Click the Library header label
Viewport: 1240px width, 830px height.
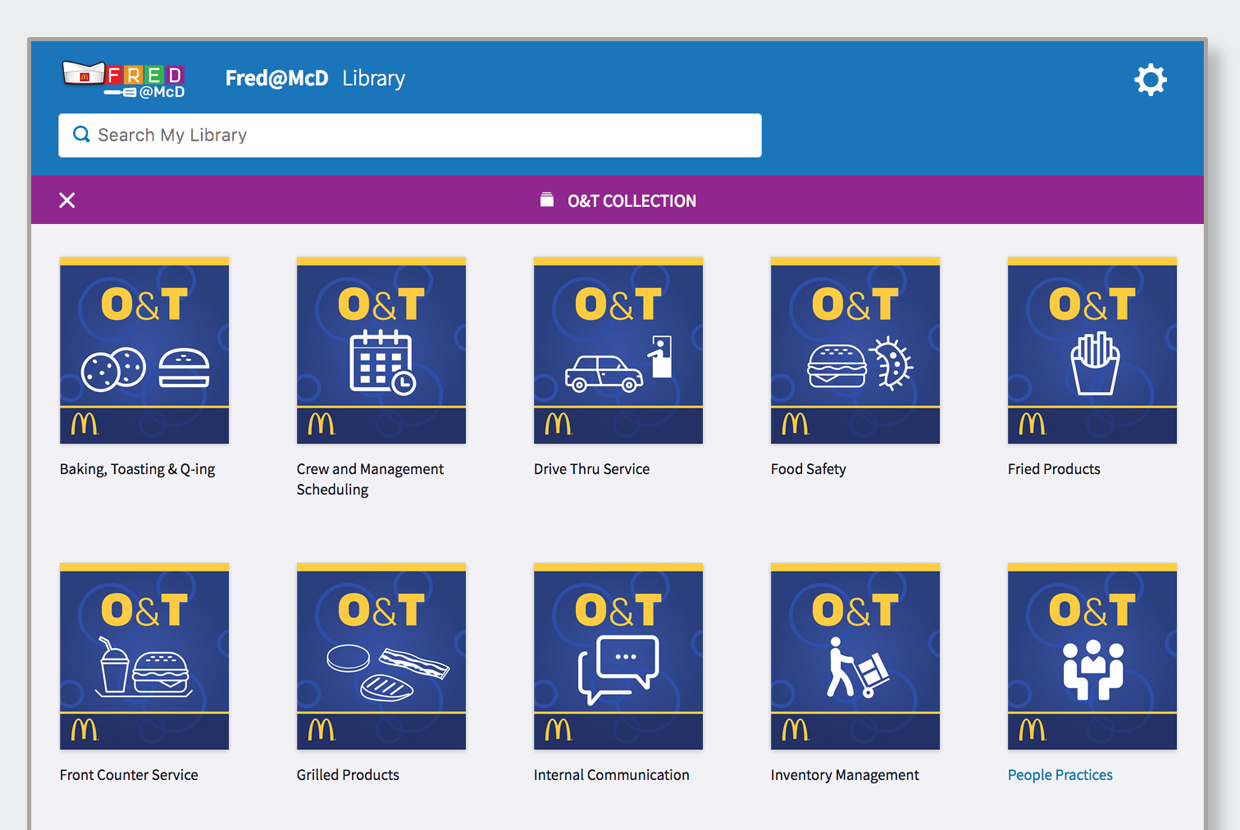coord(373,78)
